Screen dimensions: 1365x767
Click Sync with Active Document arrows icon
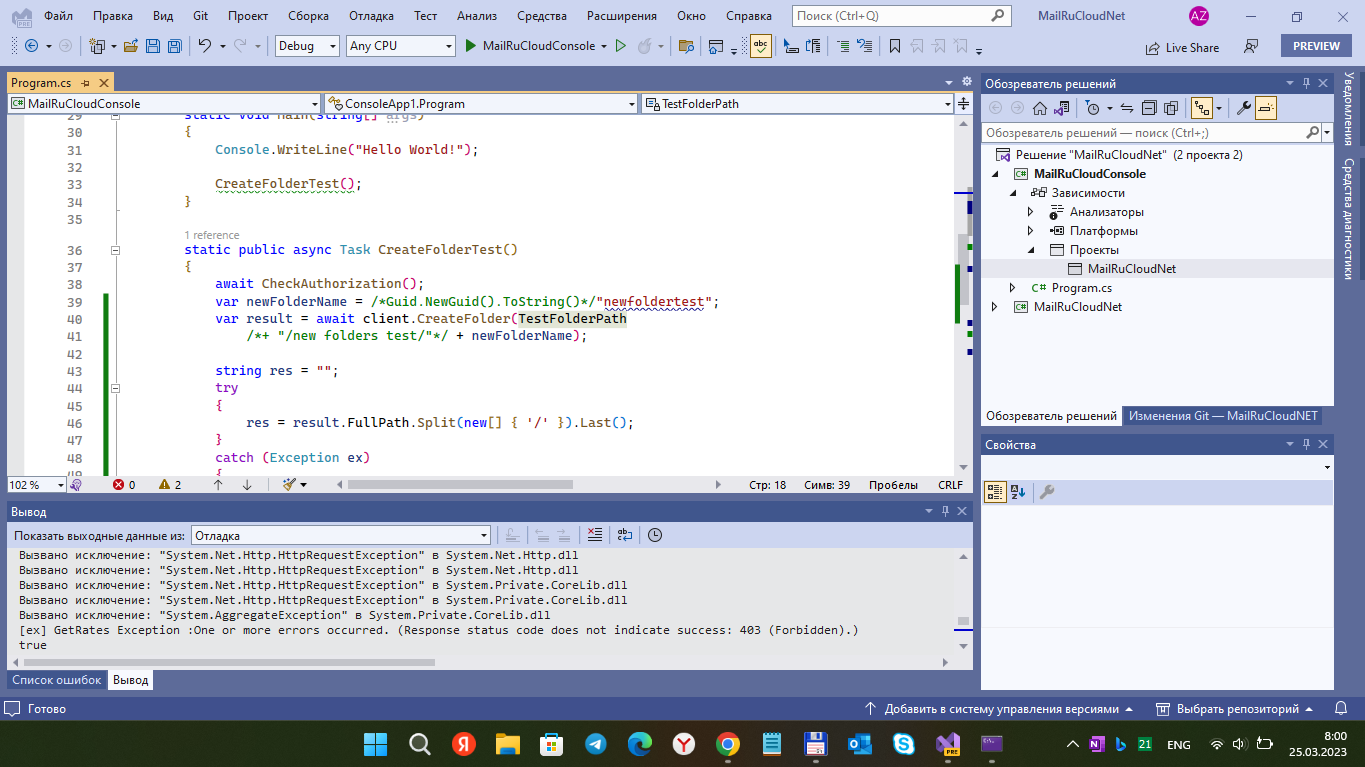point(1126,108)
